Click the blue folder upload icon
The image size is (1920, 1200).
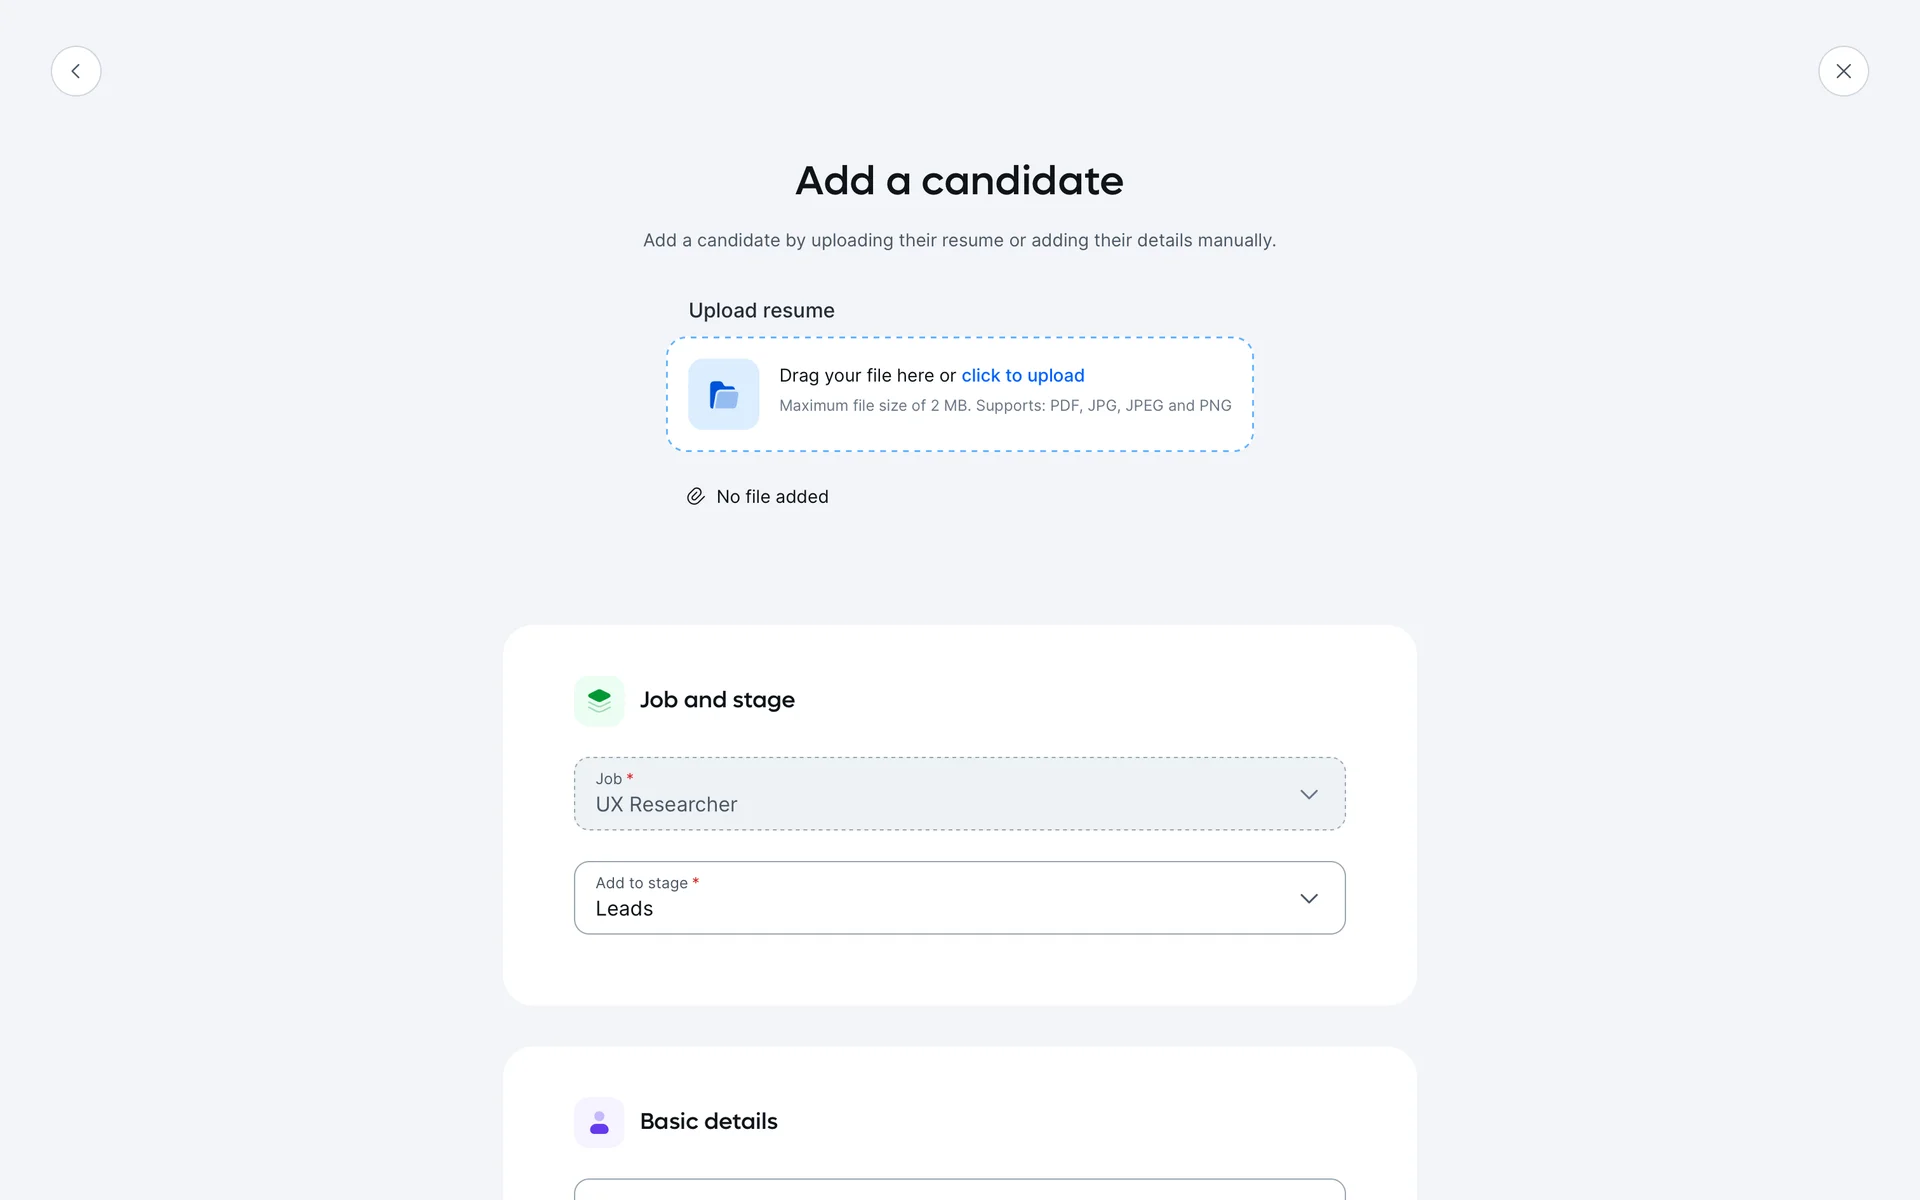(x=723, y=394)
